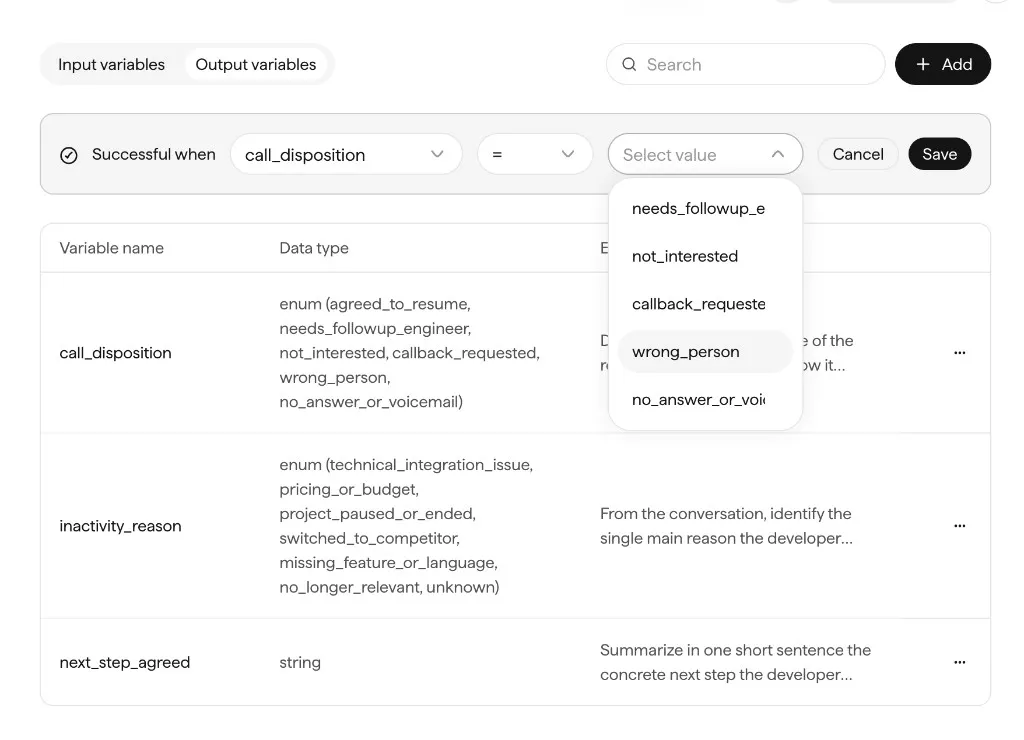
Task: Switch to Input variables tab
Action: coord(112,64)
